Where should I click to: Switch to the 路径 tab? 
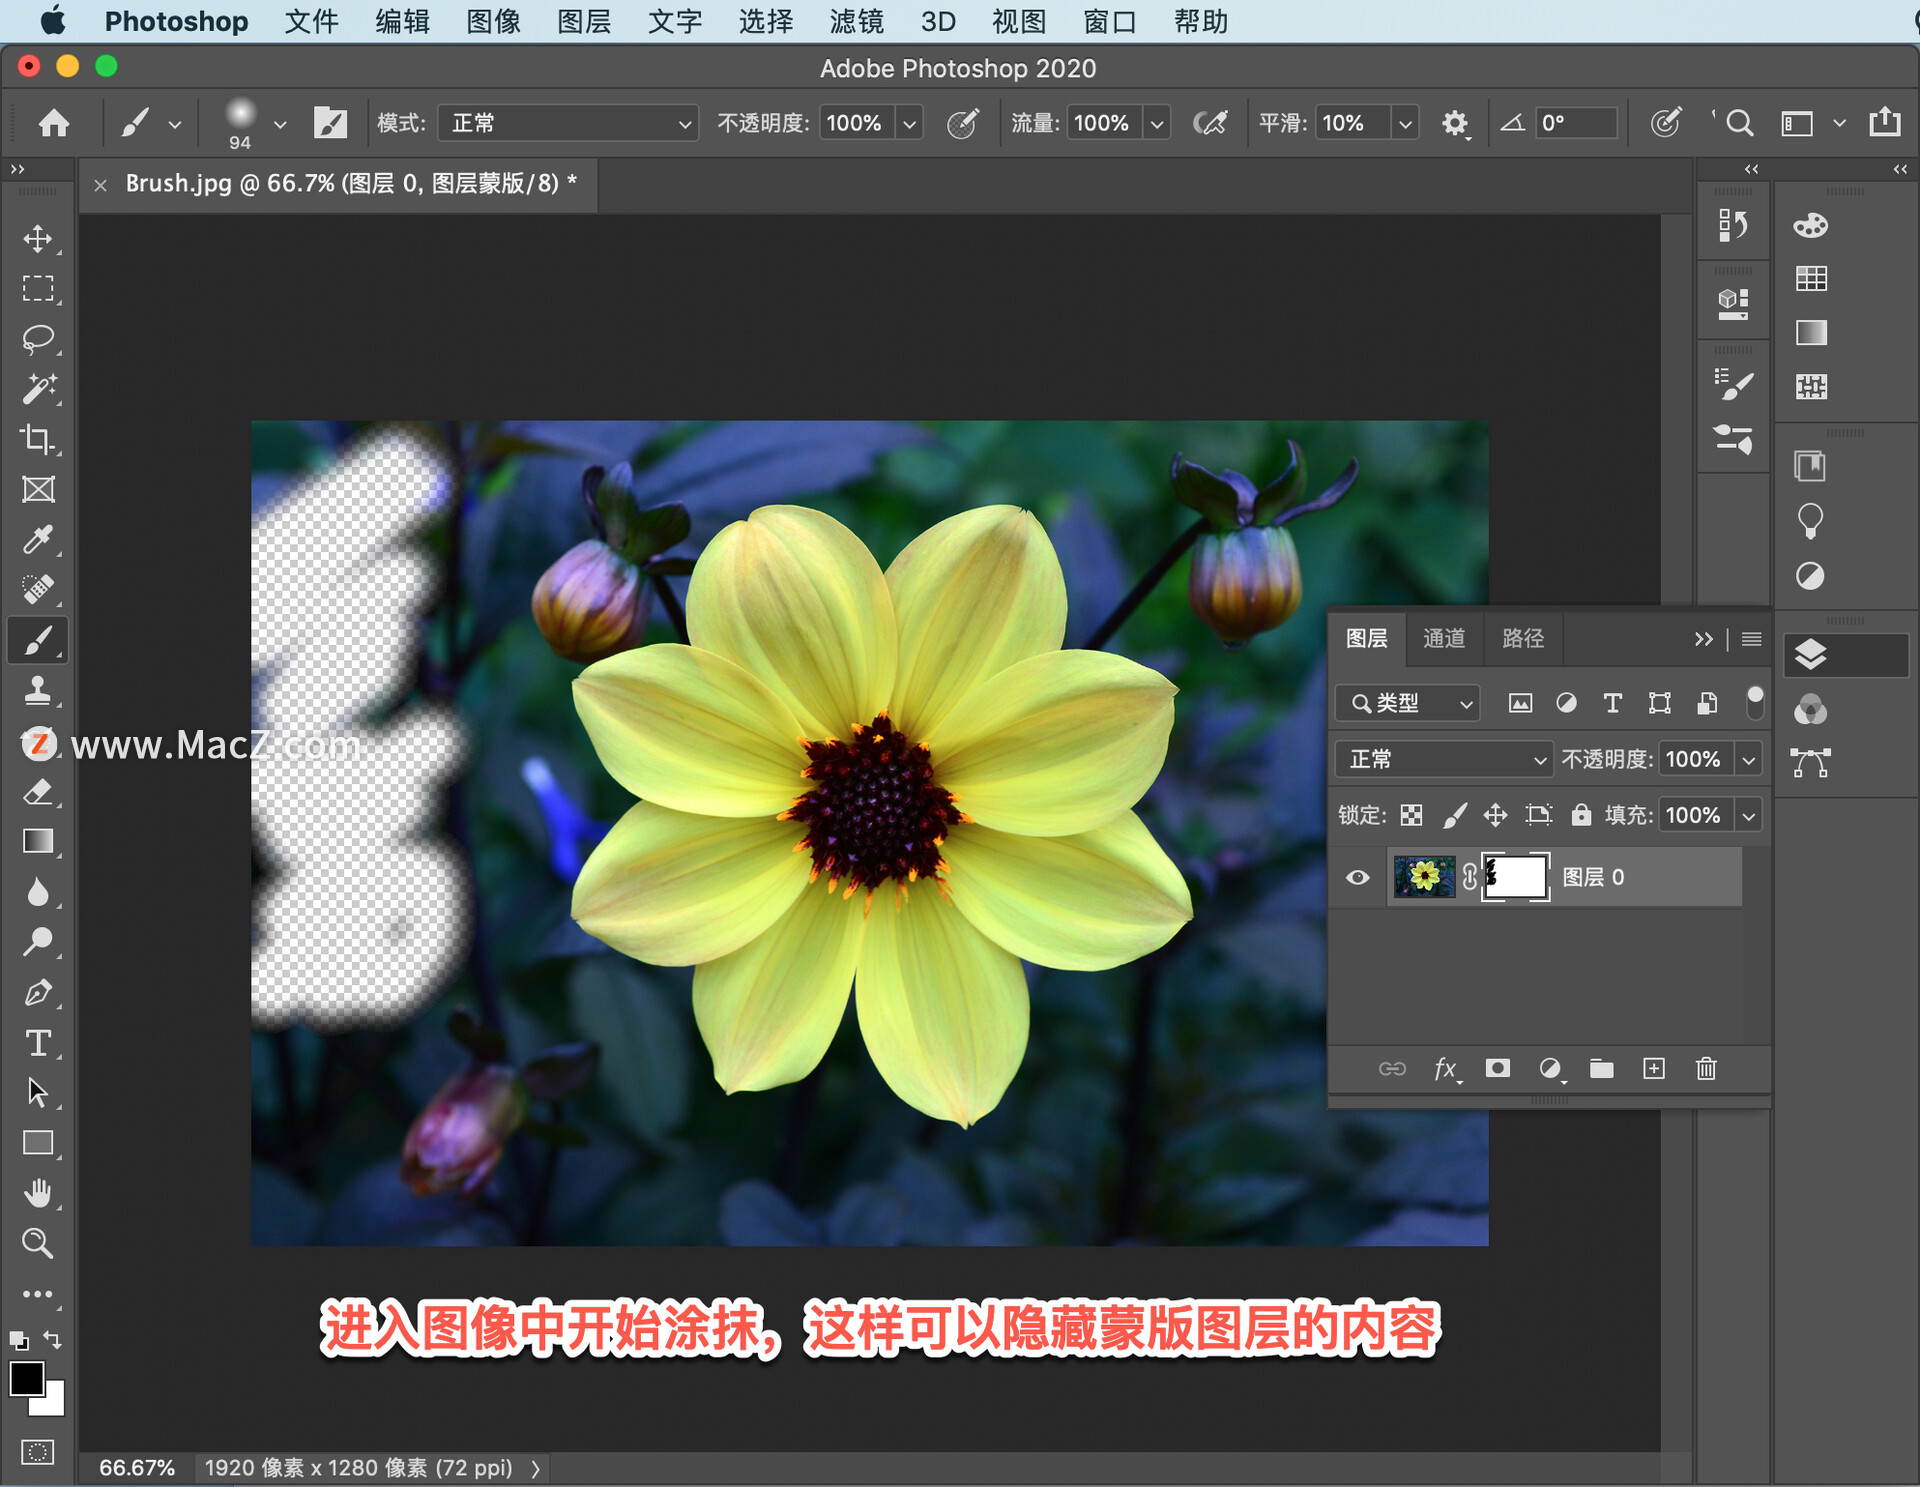[x=1523, y=638]
